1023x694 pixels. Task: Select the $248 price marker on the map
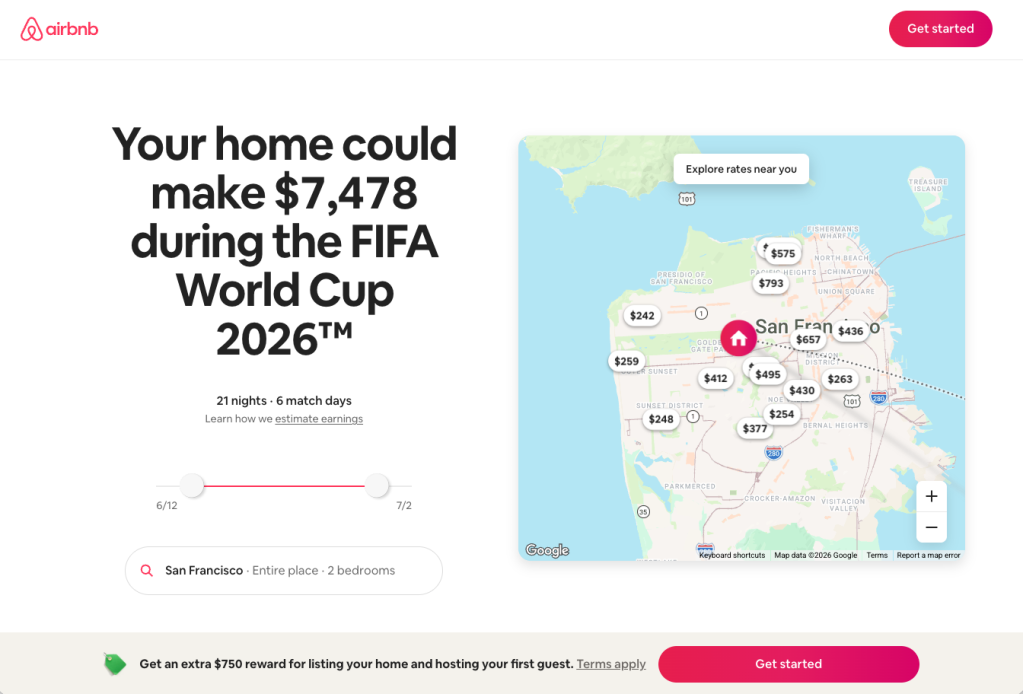tap(659, 419)
